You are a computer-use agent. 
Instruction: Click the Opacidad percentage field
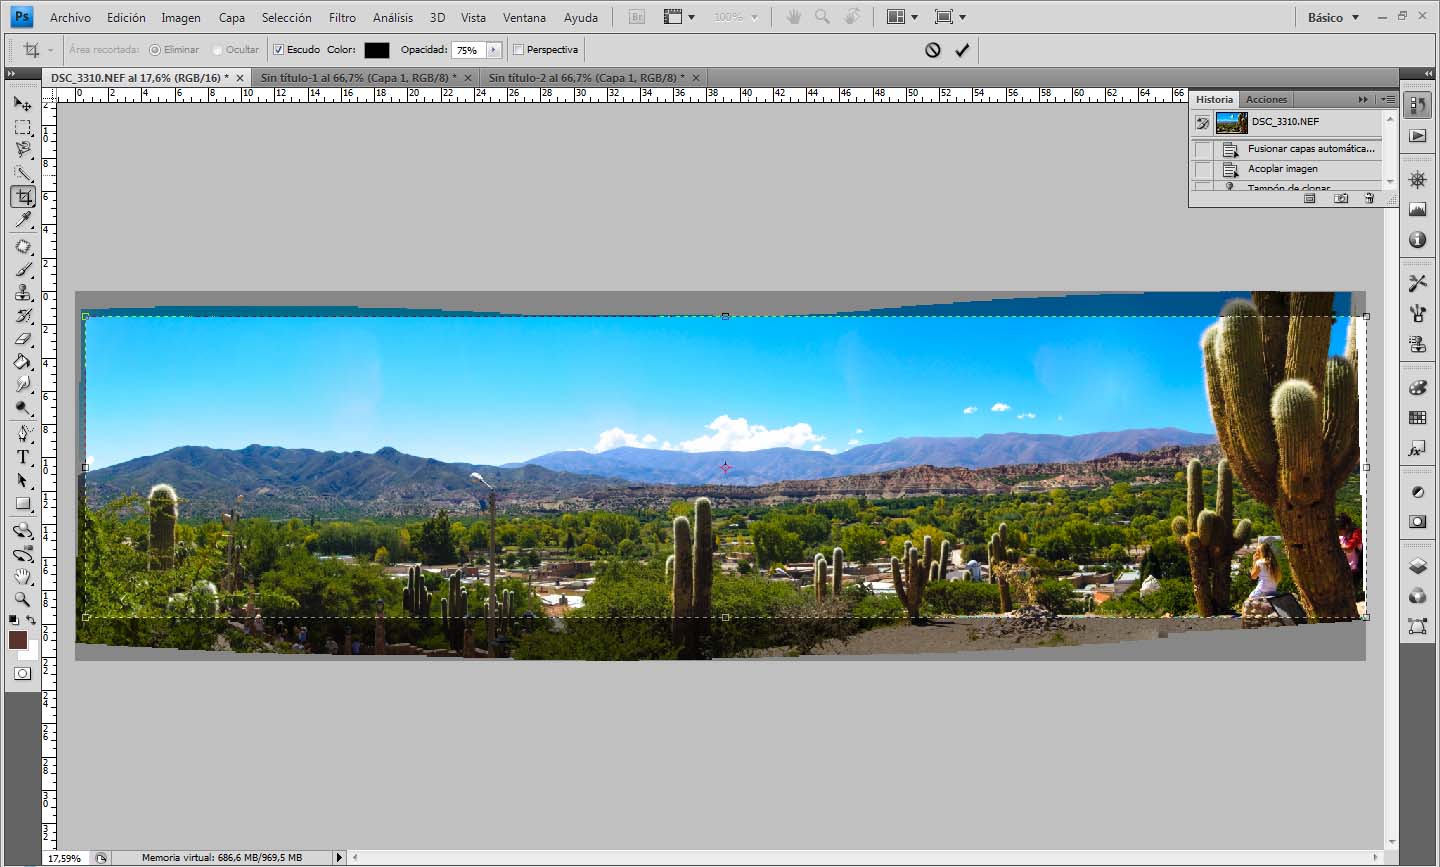pyautogui.click(x=468, y=50)
